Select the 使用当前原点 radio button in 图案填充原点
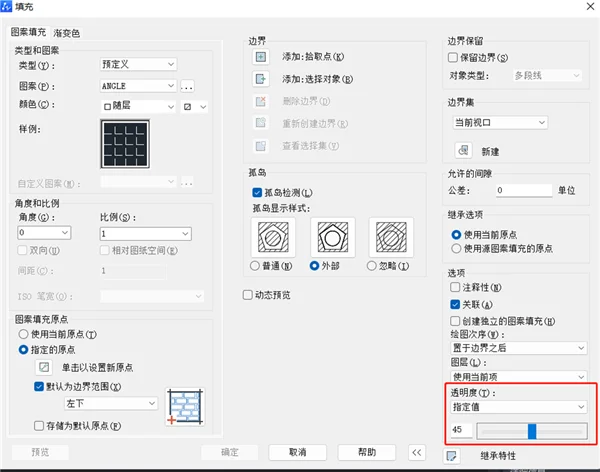 point(23,334)
